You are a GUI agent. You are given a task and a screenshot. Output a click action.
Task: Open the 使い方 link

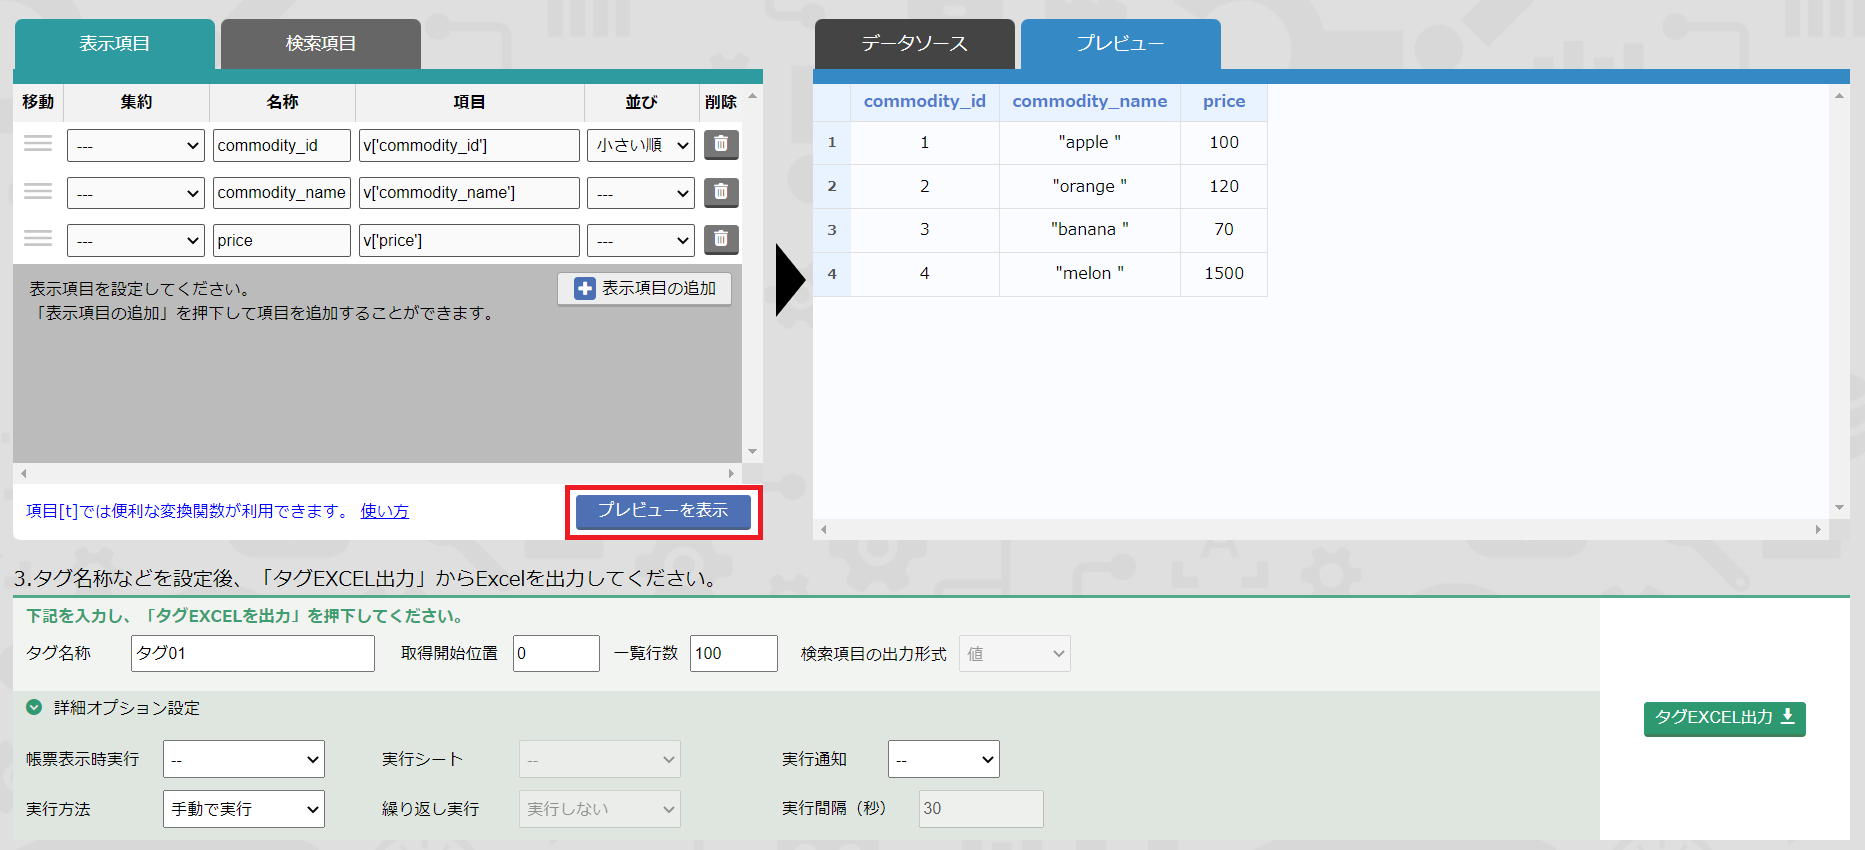[x=385, y=511]
